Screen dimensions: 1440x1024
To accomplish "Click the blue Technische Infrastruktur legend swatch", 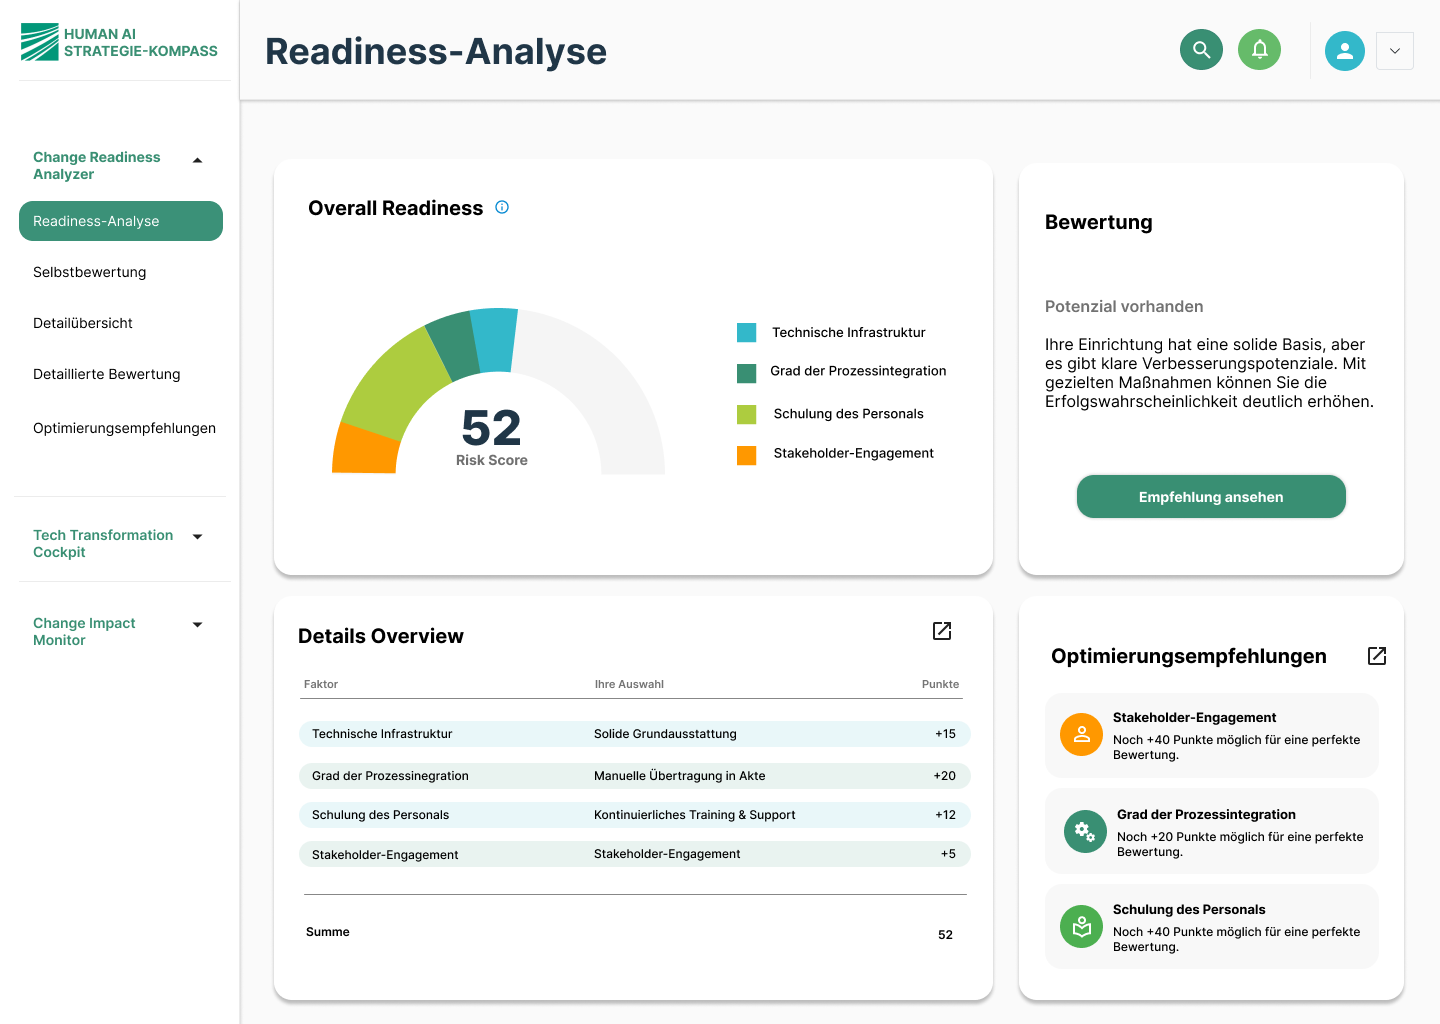I will (746, 333).
